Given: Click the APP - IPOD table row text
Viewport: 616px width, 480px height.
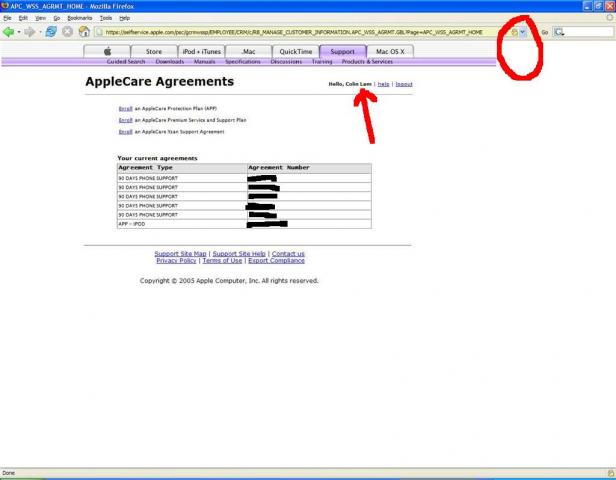Looking at the screenshot, I should click(132, 224).
